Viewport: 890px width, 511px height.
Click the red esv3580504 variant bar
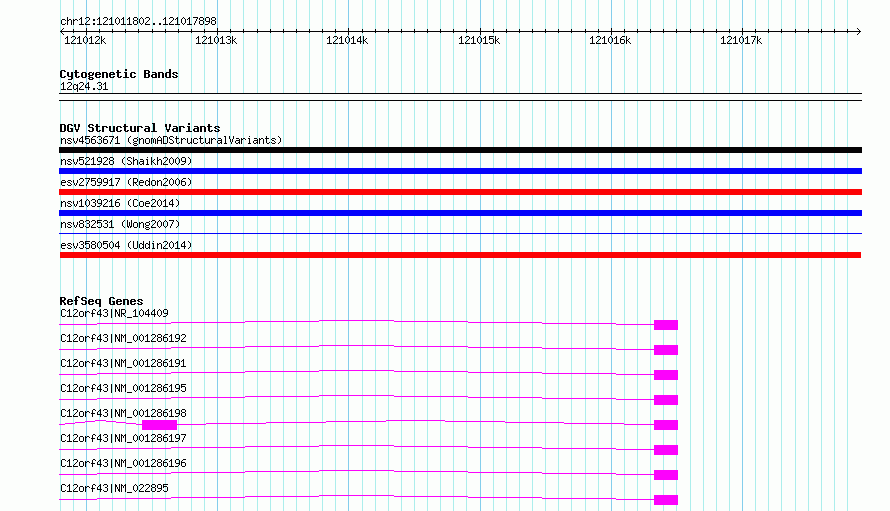point(460,255)
